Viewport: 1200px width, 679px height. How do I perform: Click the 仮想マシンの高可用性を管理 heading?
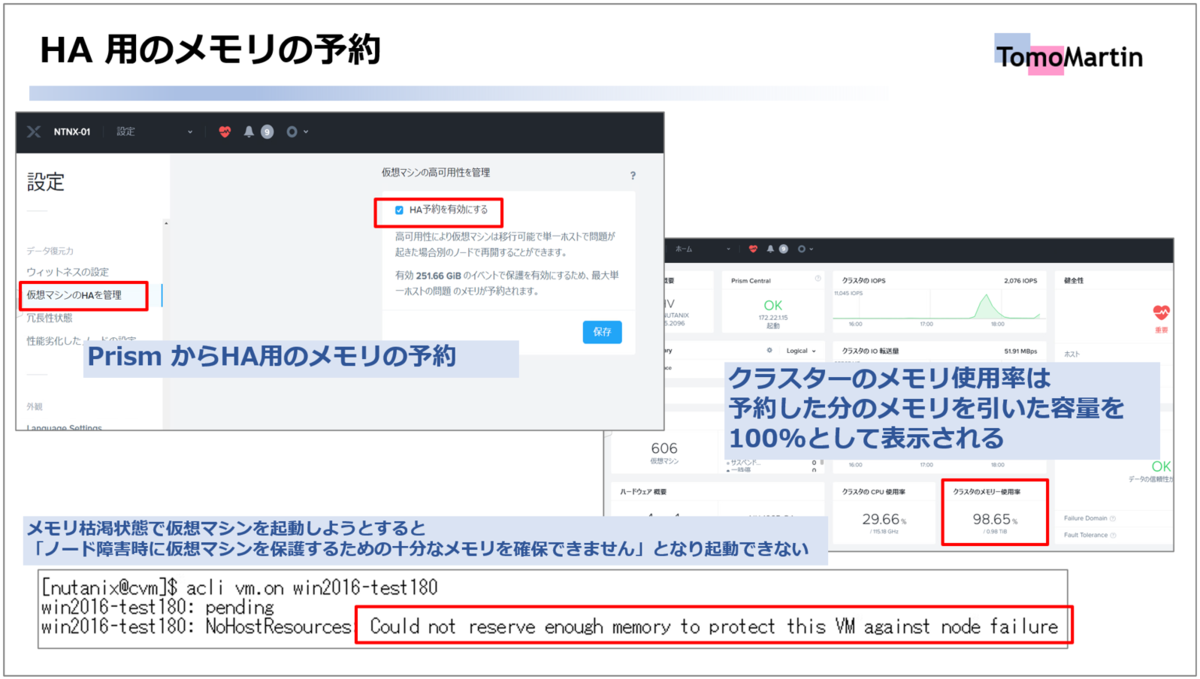pos(436,172)
